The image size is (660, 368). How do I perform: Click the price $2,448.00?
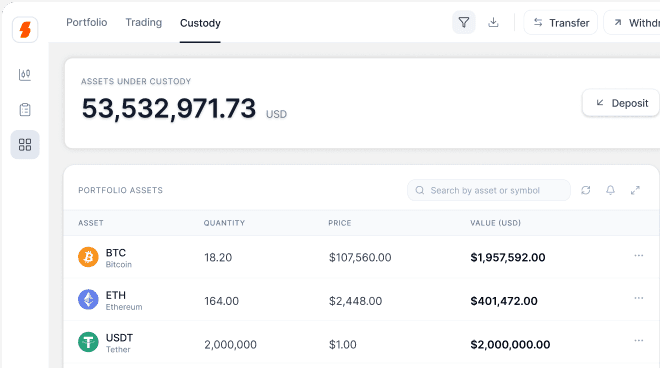pos(355,301)
